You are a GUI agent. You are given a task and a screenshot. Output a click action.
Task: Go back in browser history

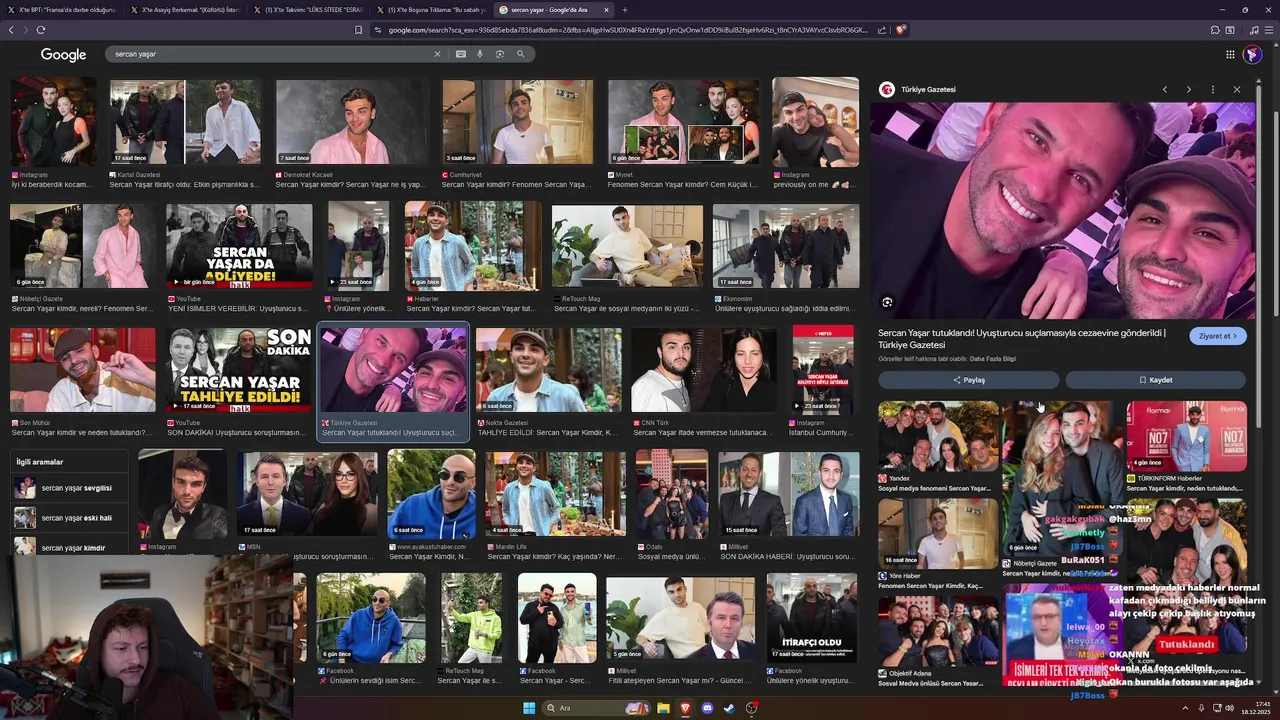tap(11, 30)
